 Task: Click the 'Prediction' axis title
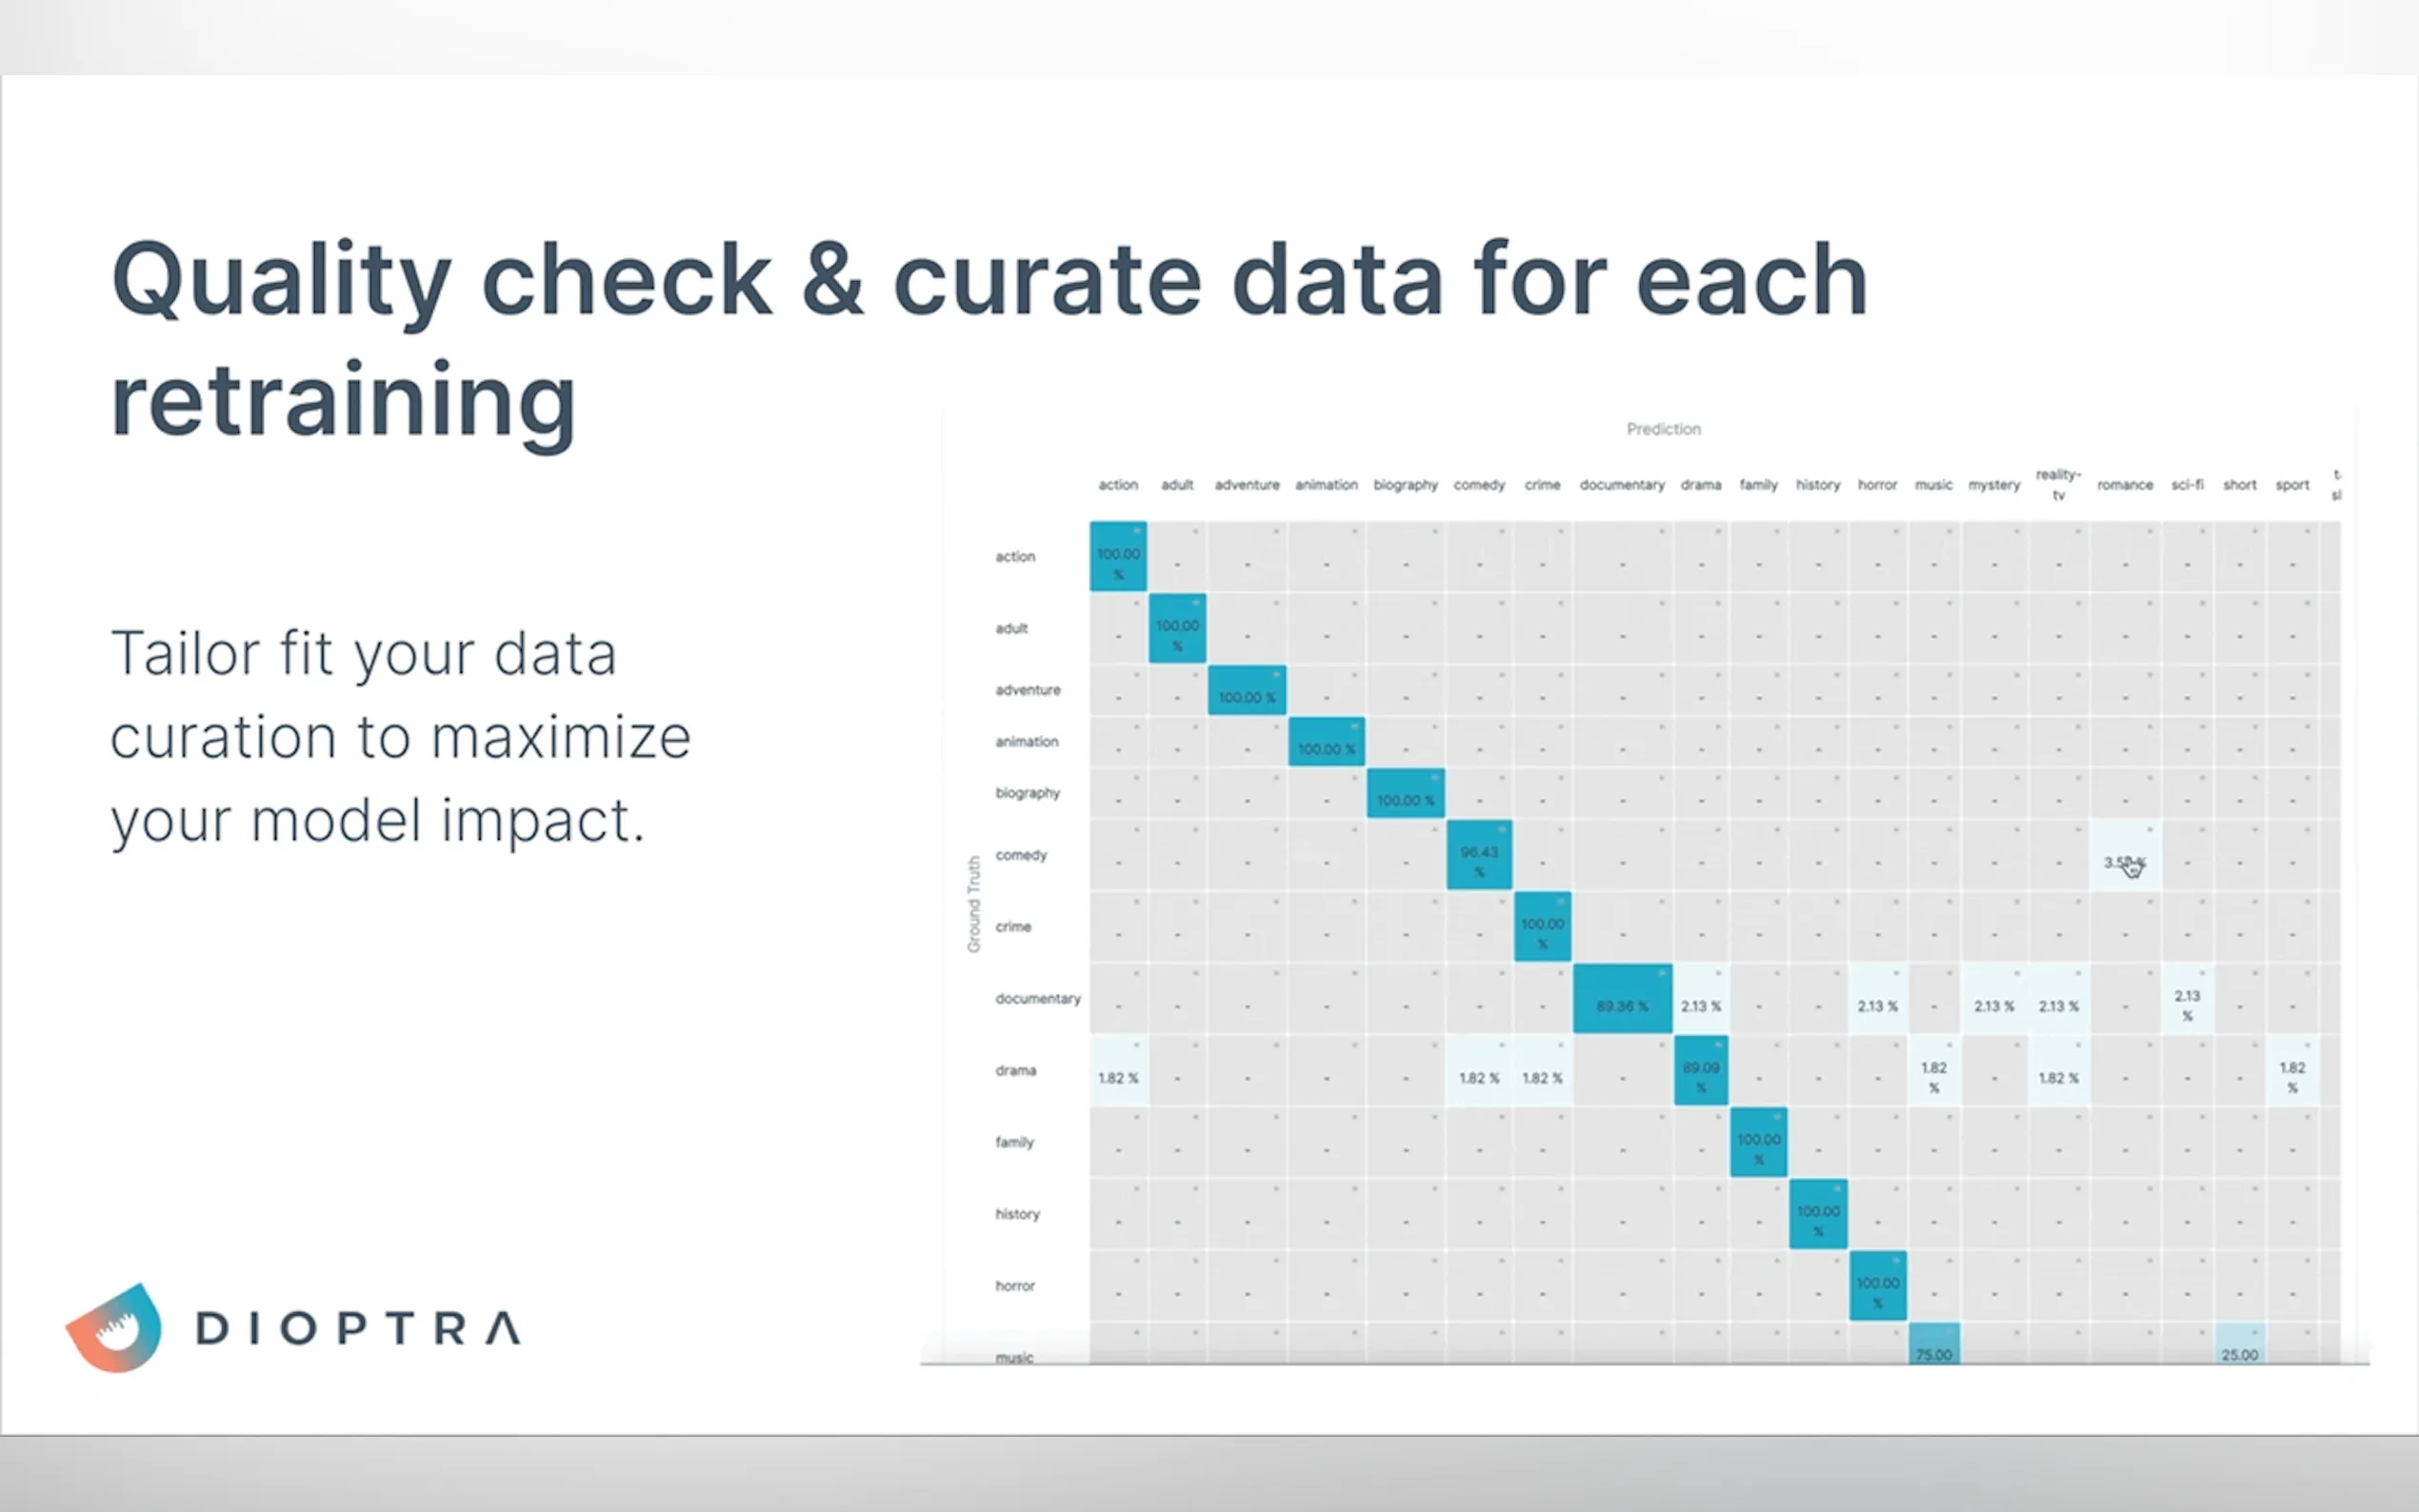[1663, 429]
